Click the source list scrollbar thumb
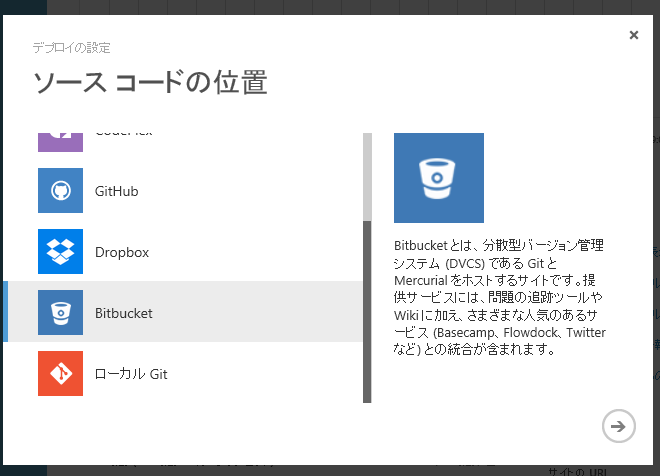The width and height of the screenshot is (660, 476). pos(367,310)
